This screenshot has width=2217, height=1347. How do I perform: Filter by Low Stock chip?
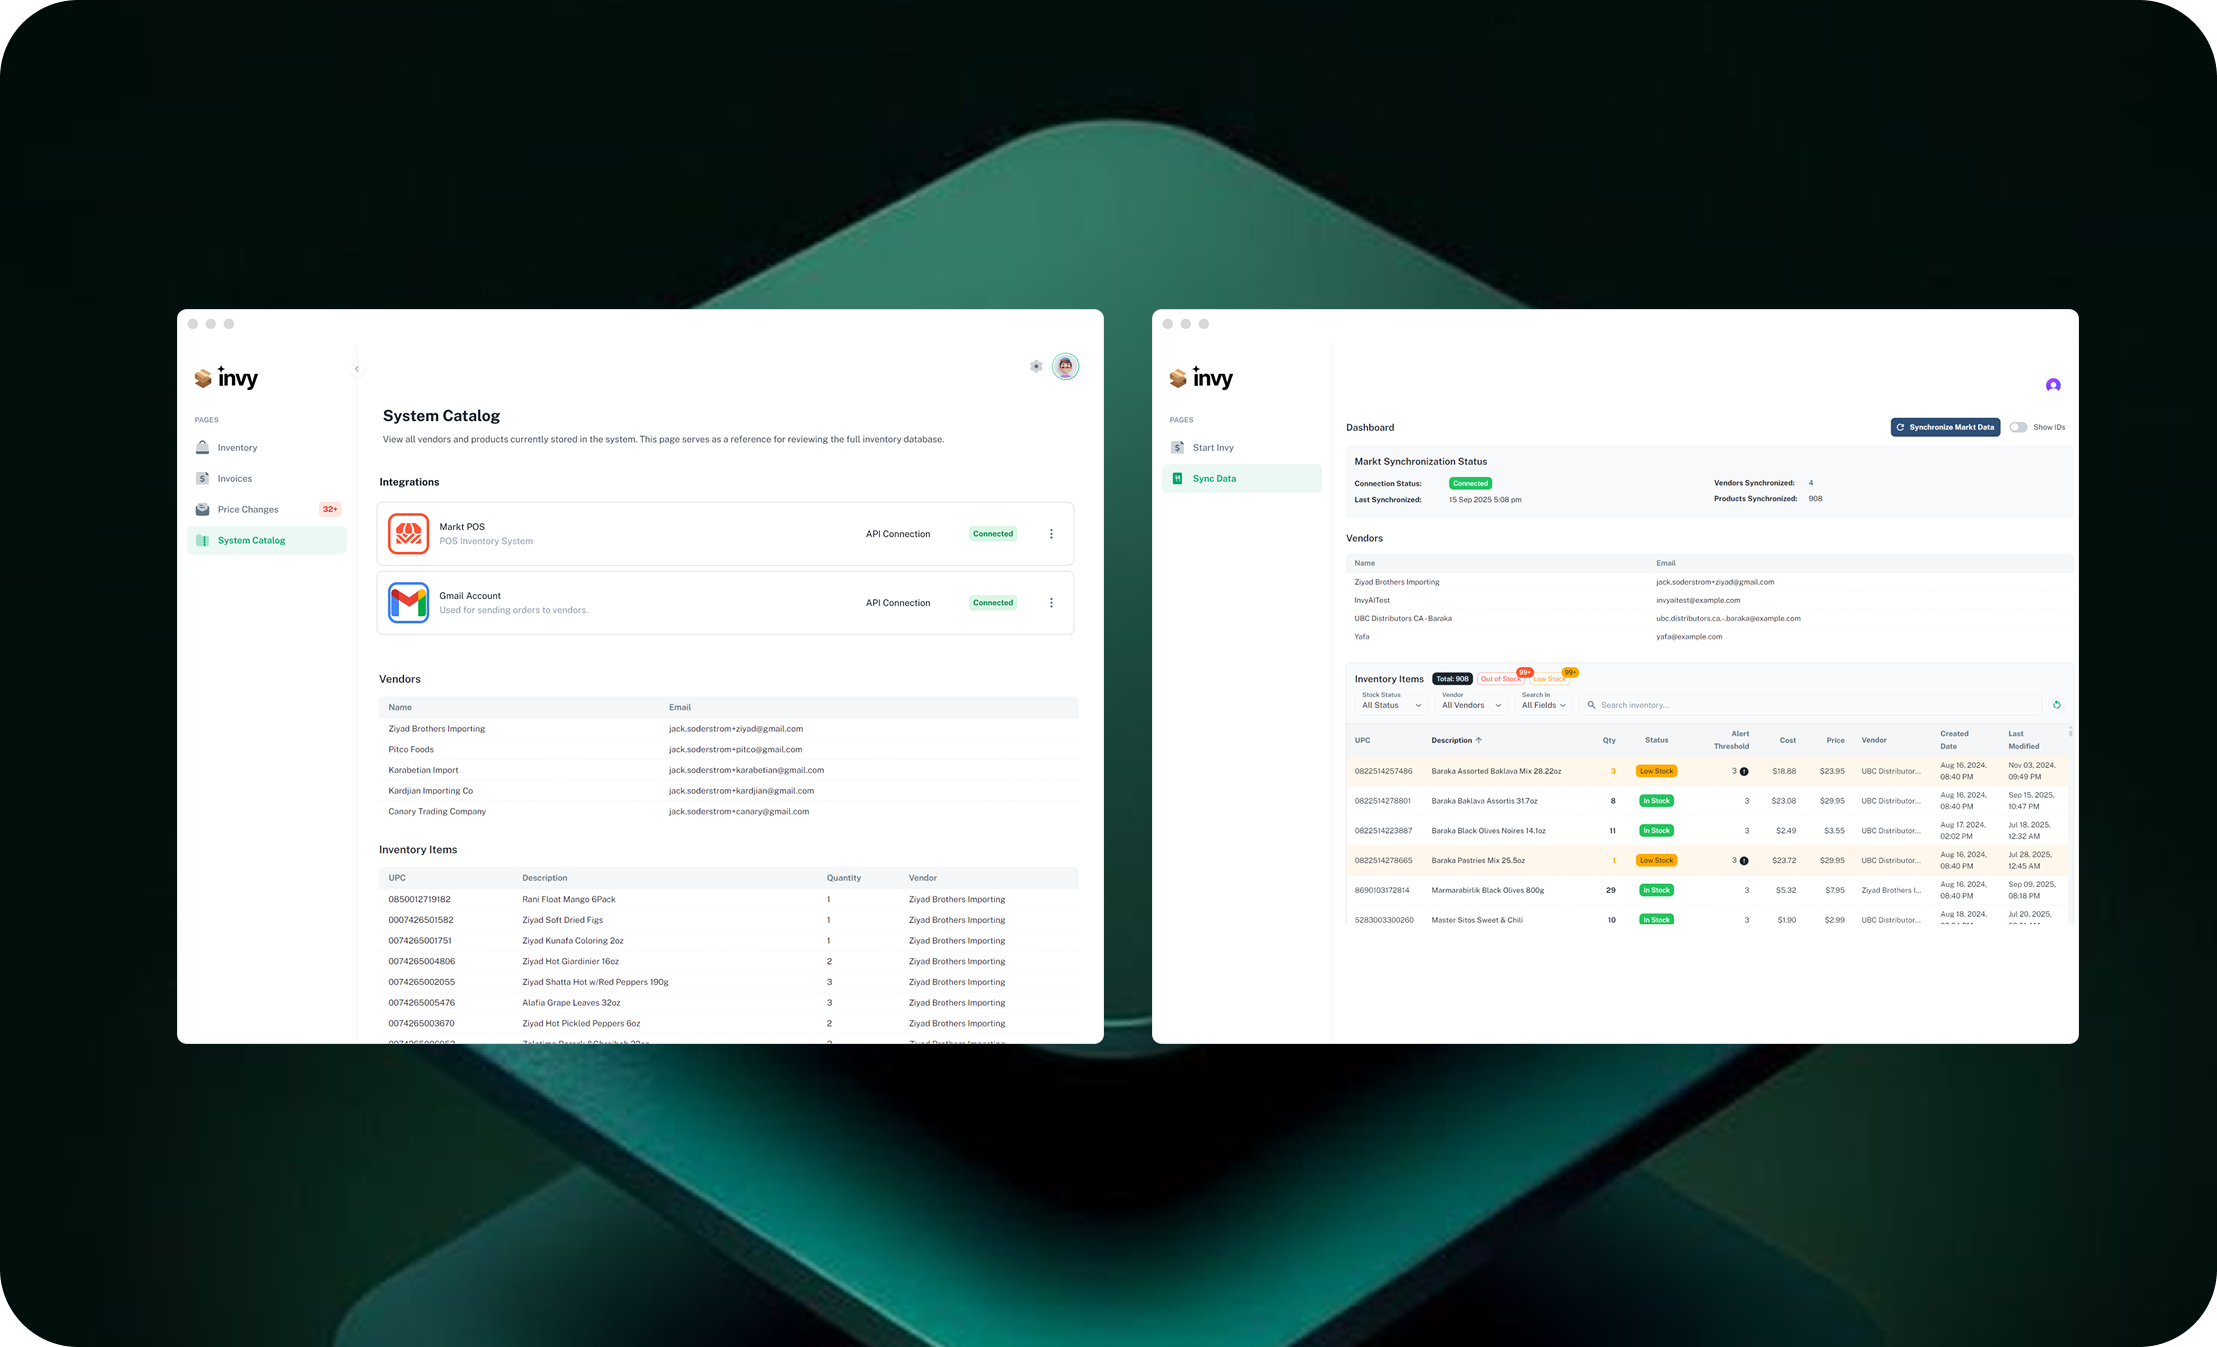coord(1549,679)
